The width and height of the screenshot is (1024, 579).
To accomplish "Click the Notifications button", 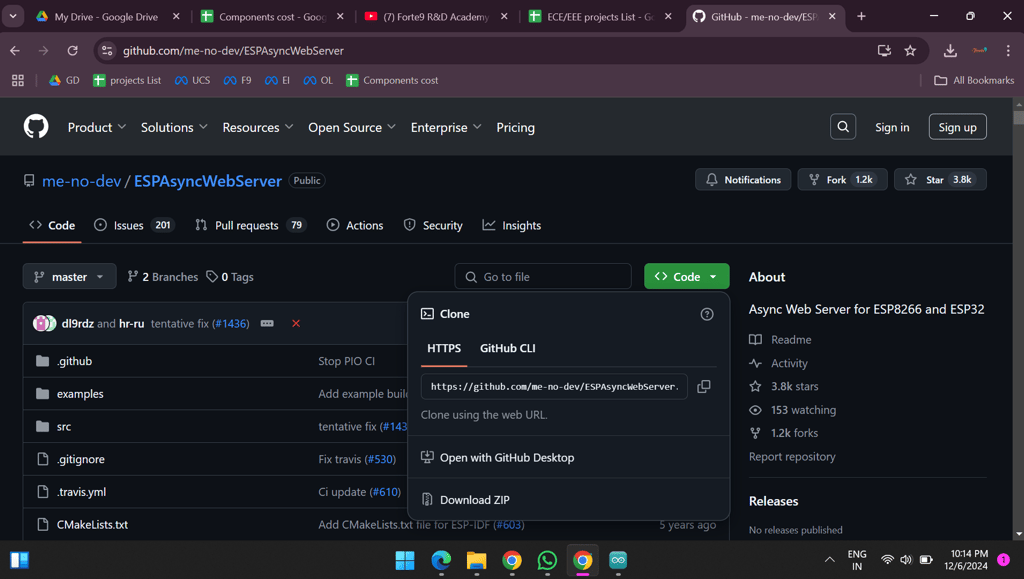I will point(743,180).
